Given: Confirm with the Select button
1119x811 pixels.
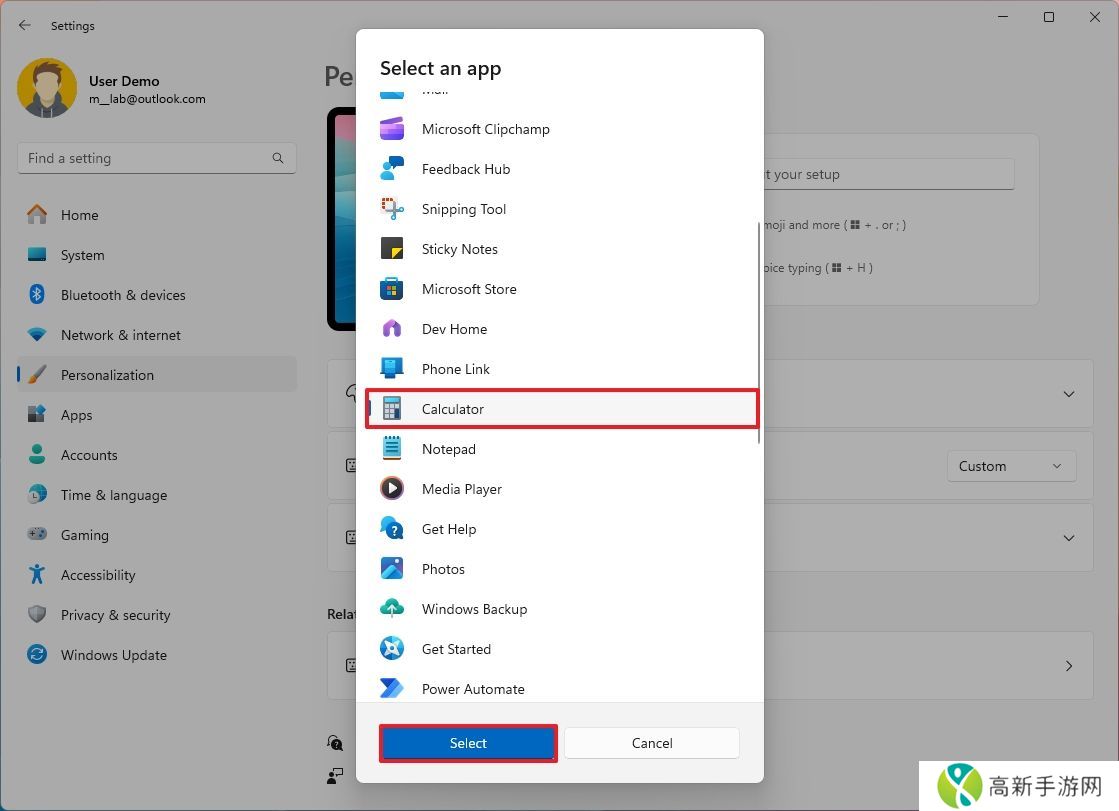Looking at the screenshot, I should tap(468, 743).
